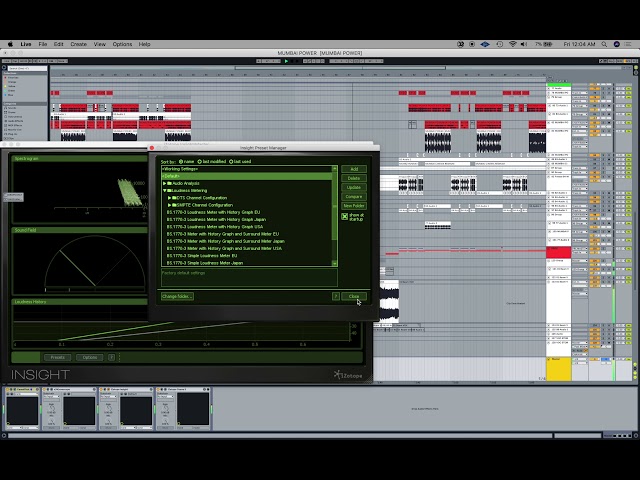The width and height of the screenshot is (640, 480).
Task: Click the preset description text field
Action: point(249,277)
